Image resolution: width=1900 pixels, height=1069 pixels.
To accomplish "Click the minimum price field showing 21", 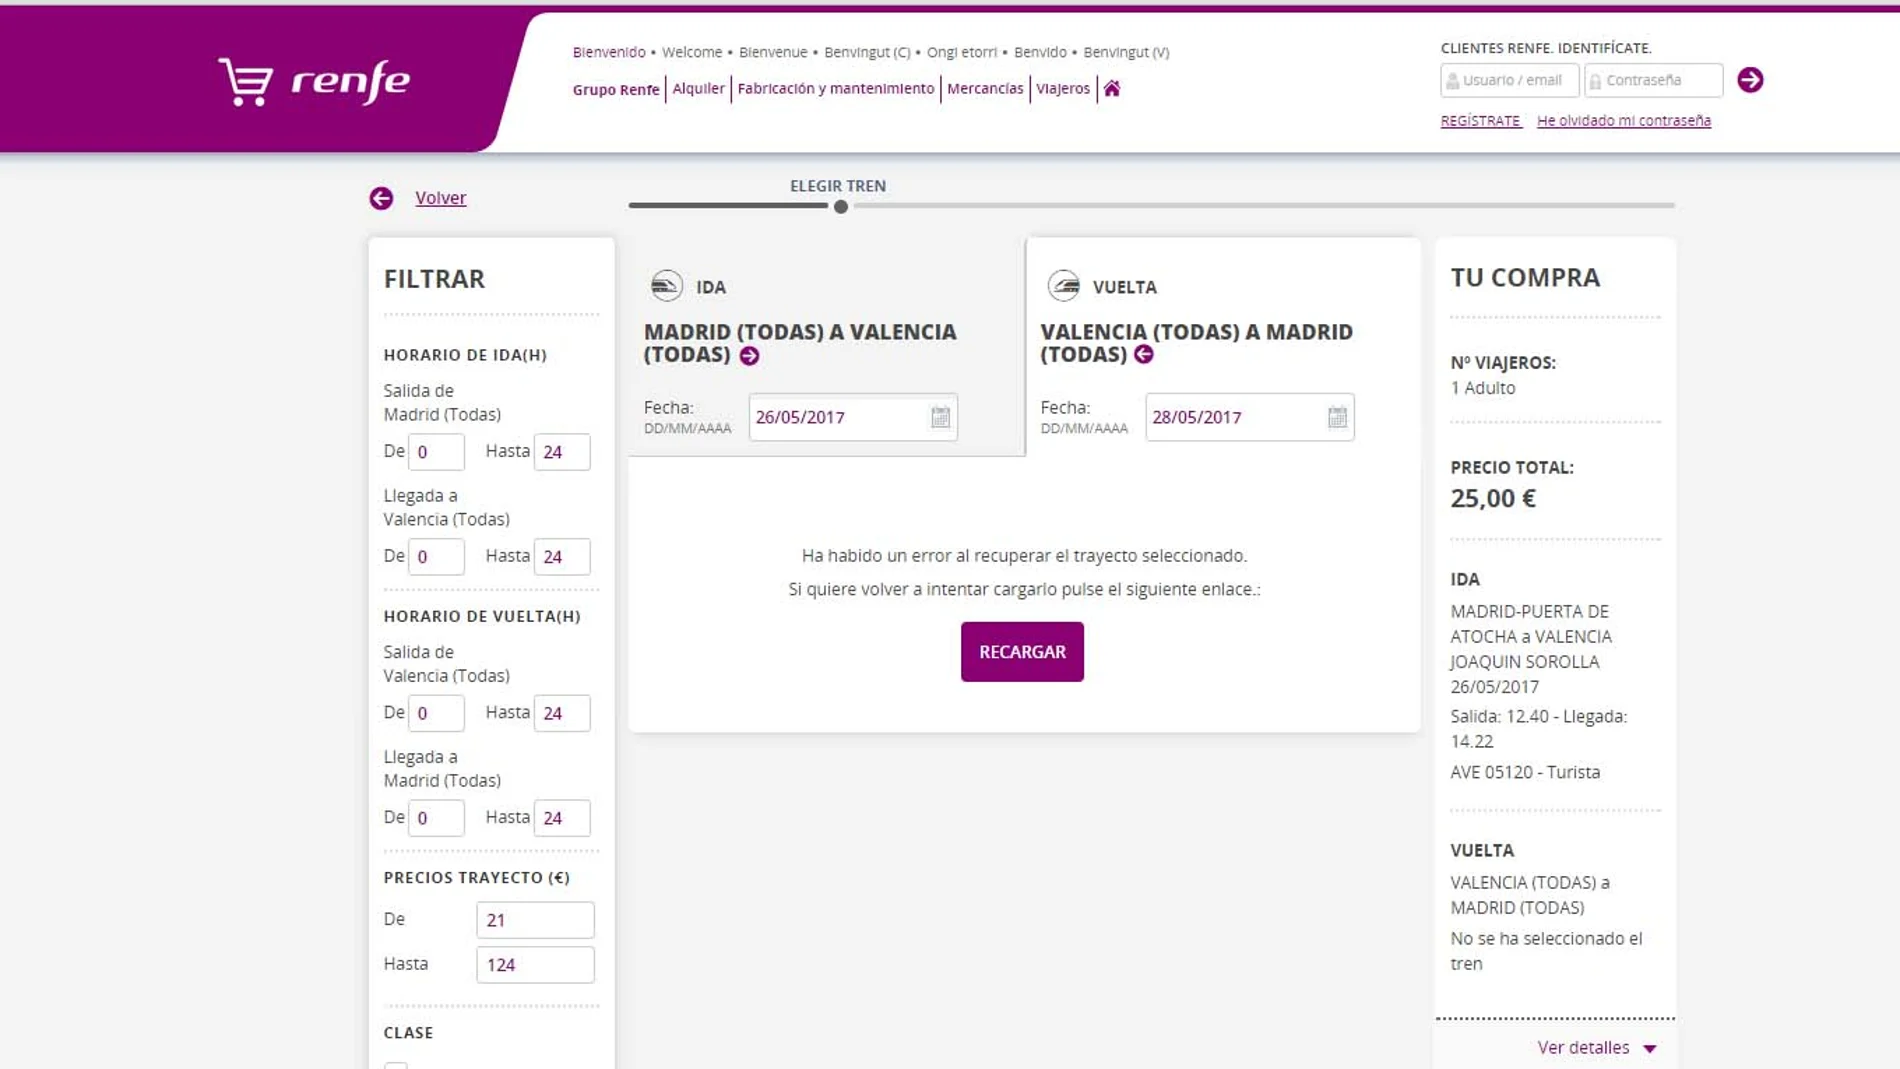I will [535, 920].
